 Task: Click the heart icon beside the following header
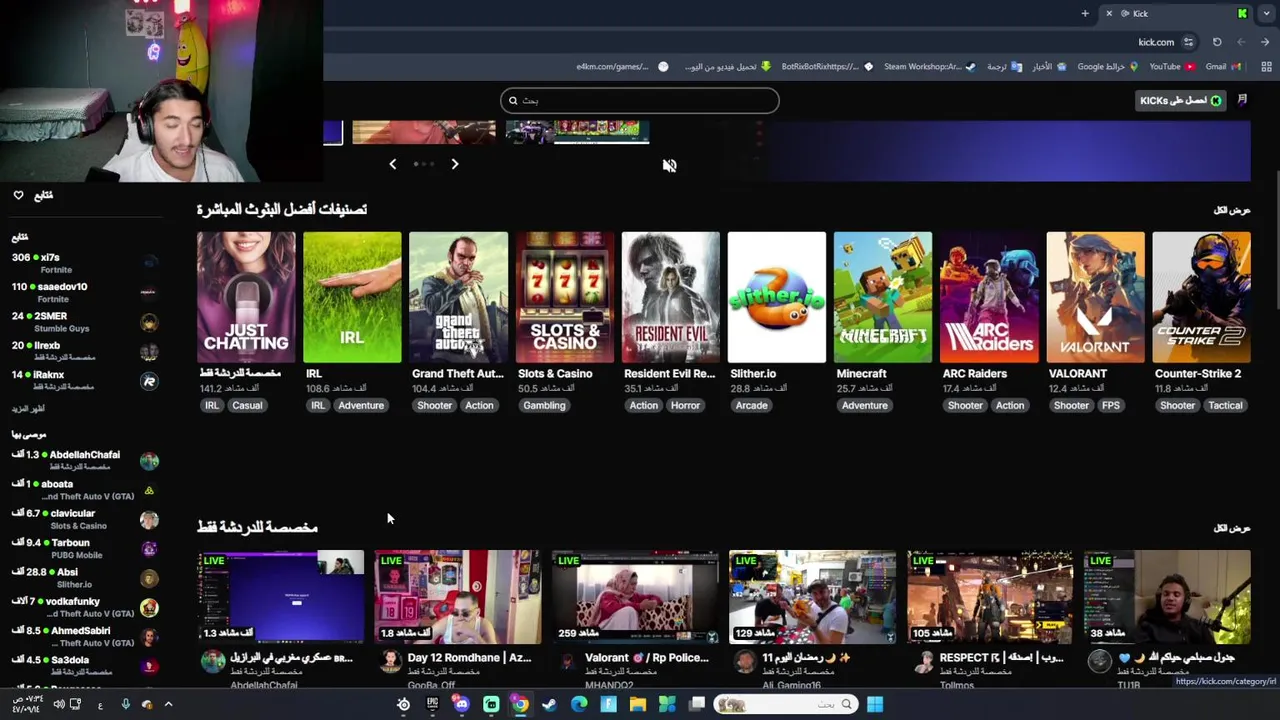[18, 195]
